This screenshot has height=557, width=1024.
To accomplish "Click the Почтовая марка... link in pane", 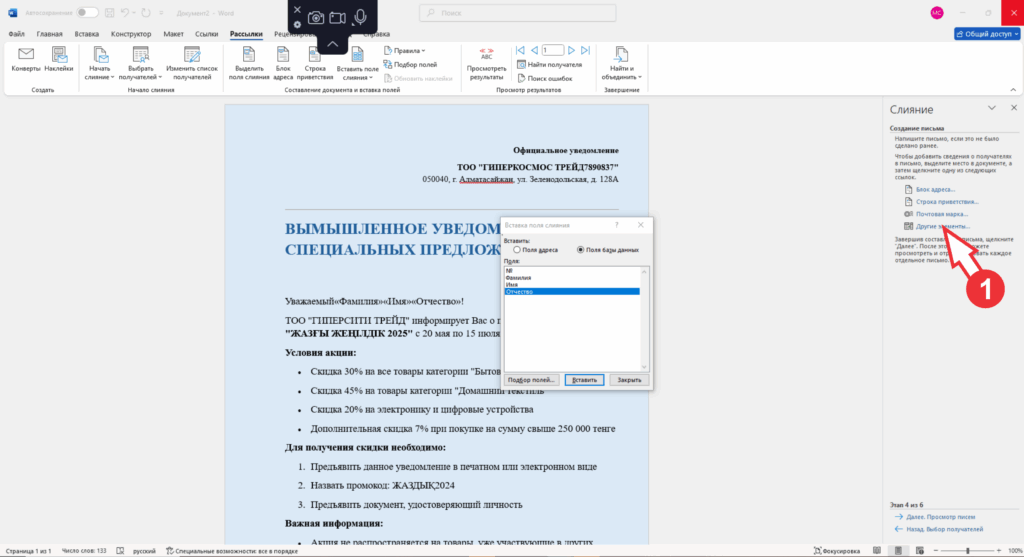I will pyautogui.click(x=942, y=214).
